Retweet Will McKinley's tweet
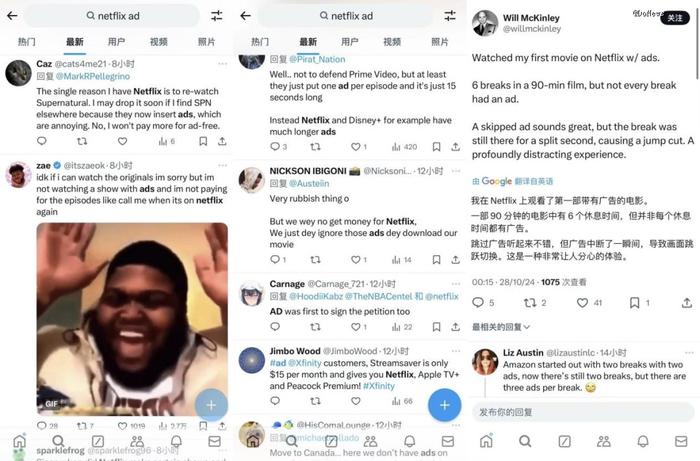The width and height of the screenshot is (700, 461). [x=530, y=303]
